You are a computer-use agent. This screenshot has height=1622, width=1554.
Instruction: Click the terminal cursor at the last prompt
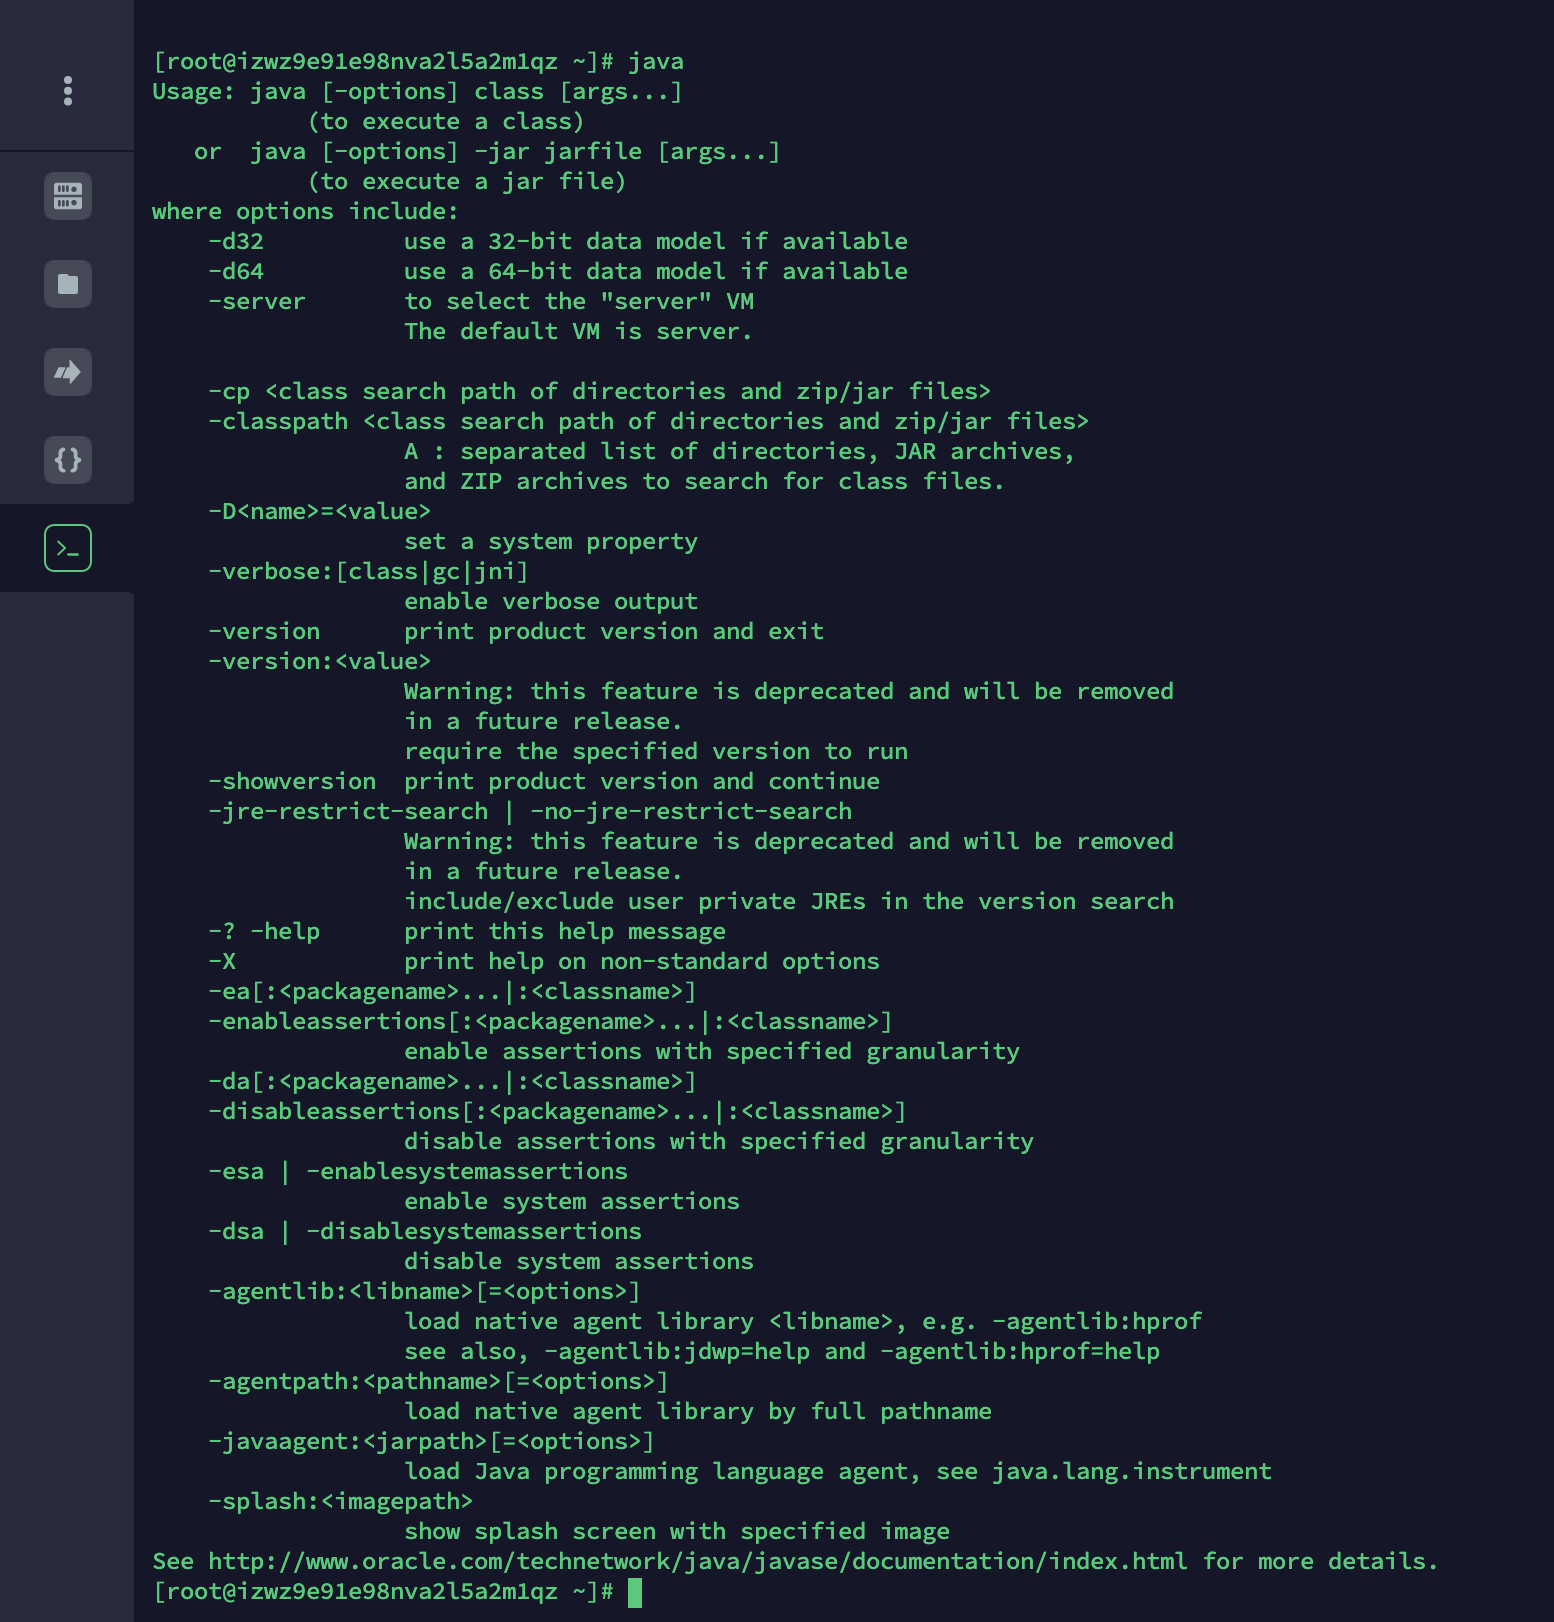coord(634,1592)
